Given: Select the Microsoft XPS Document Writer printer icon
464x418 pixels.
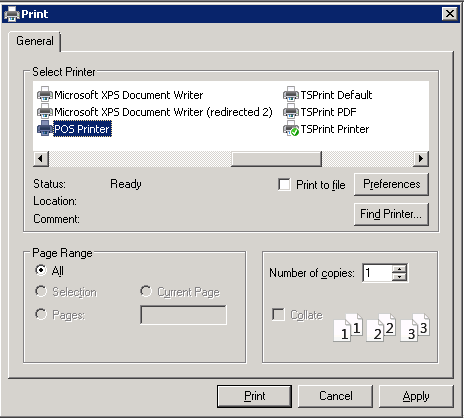Looking at the screenshot, I should tap(45, 95).
